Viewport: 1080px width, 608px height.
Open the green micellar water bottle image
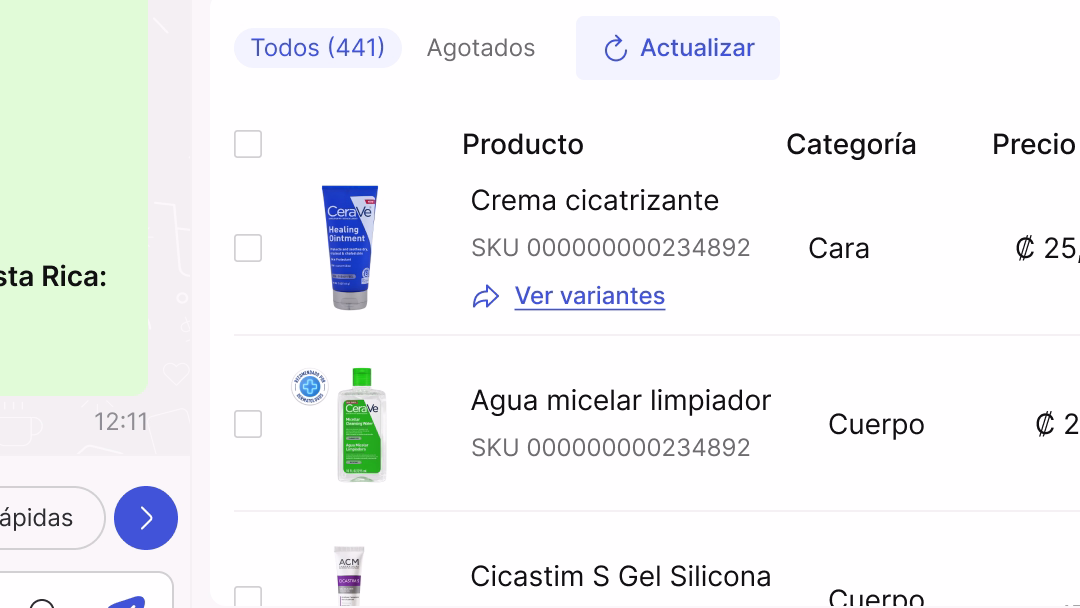click(x=361, y=425)
